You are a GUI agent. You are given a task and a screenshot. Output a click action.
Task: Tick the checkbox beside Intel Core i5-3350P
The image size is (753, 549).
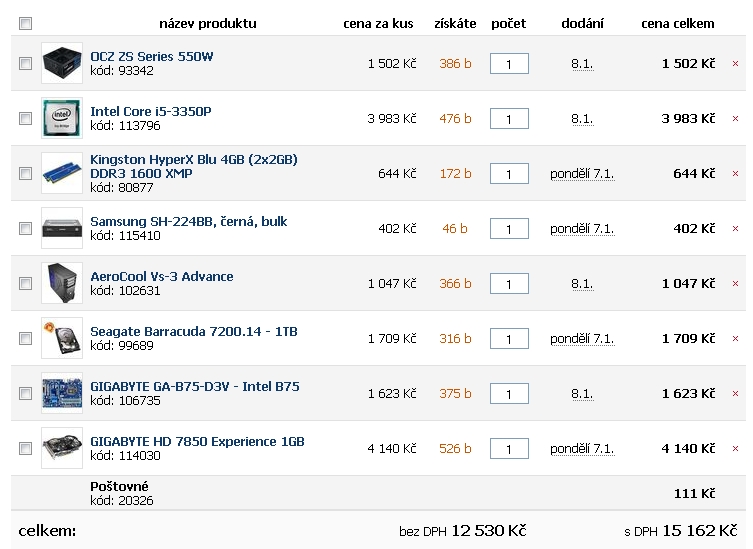[x=25, y=119]
